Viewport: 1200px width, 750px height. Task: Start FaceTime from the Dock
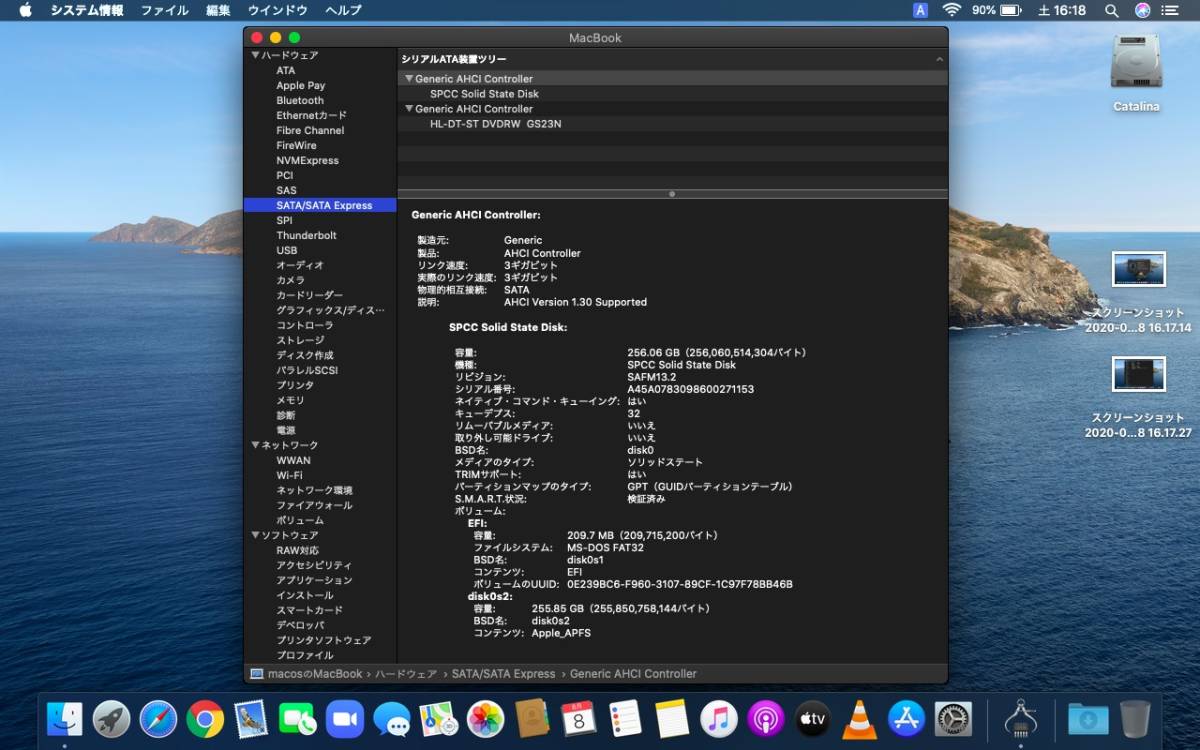[298, 718]
